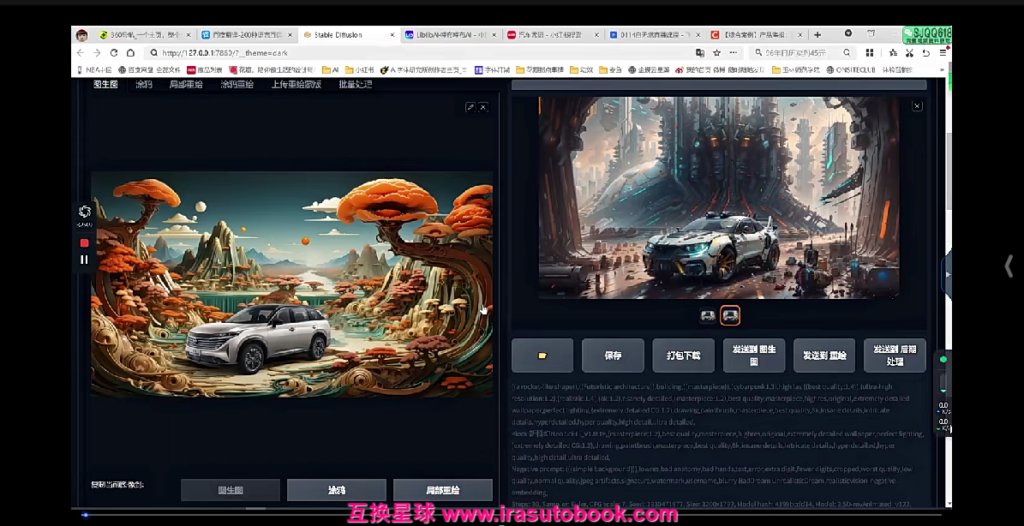The image size is (1024, 526).
Task: Switch to the 360导航 browser tab
Action: coord(144,35)
